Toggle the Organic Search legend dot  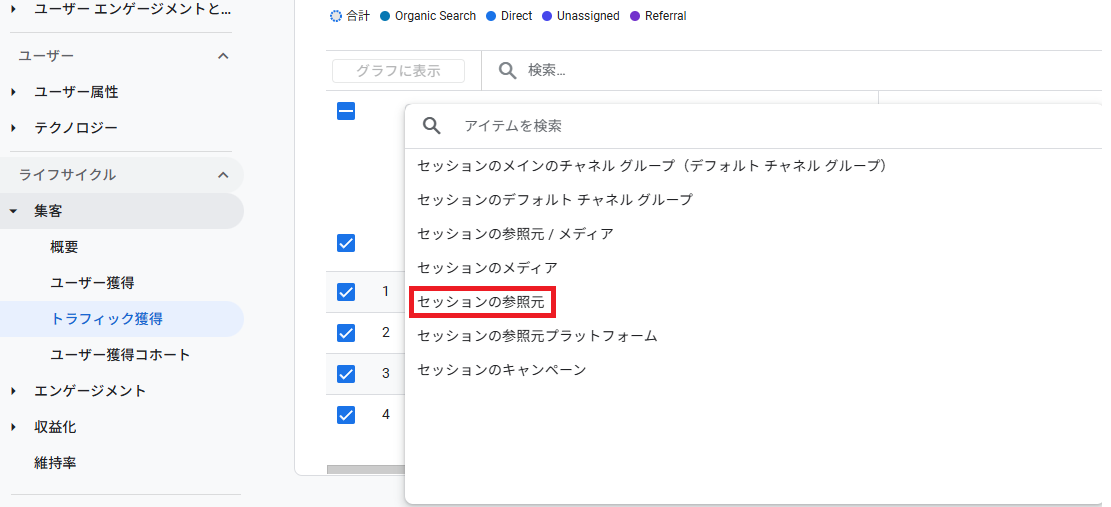coord(385,16)
